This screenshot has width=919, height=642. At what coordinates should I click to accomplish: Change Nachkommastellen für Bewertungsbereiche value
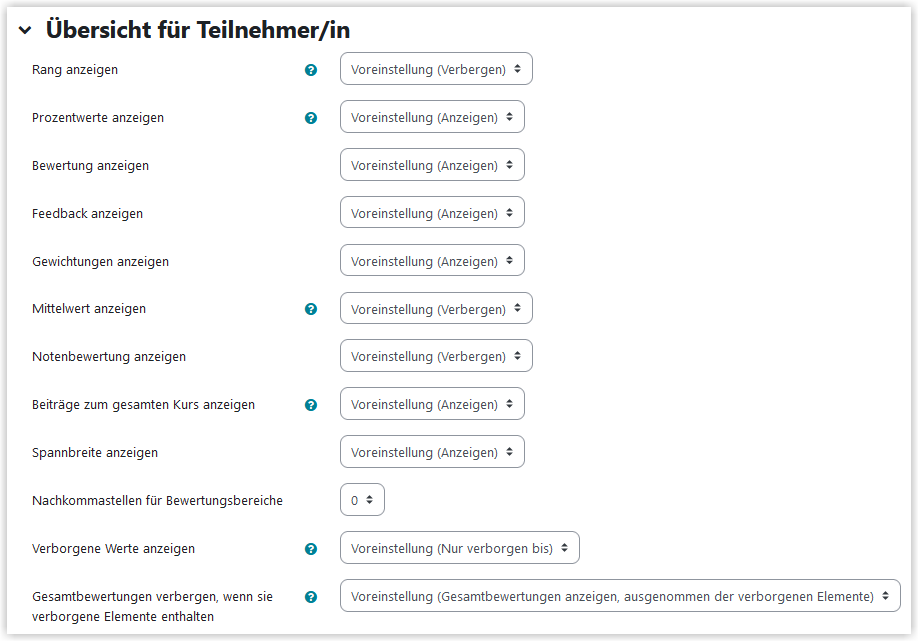(x=362, y=500)
